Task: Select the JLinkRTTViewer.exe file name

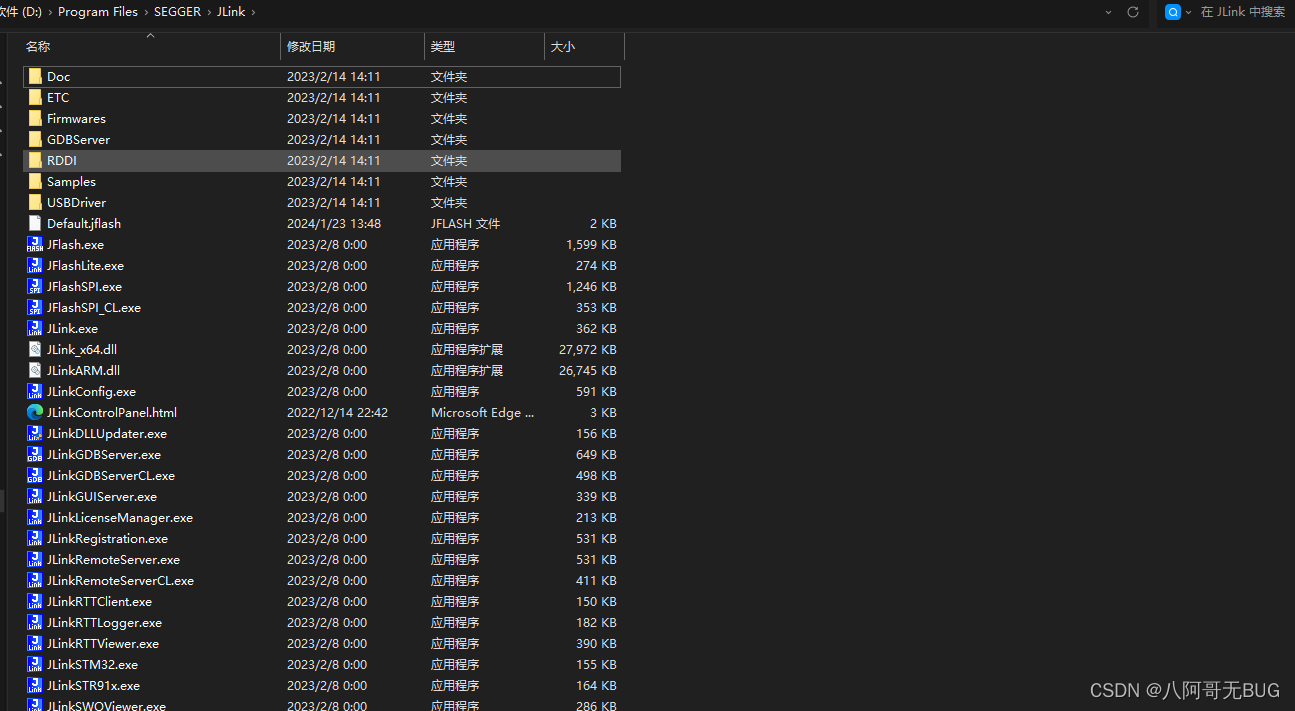Action: point(103,643)
